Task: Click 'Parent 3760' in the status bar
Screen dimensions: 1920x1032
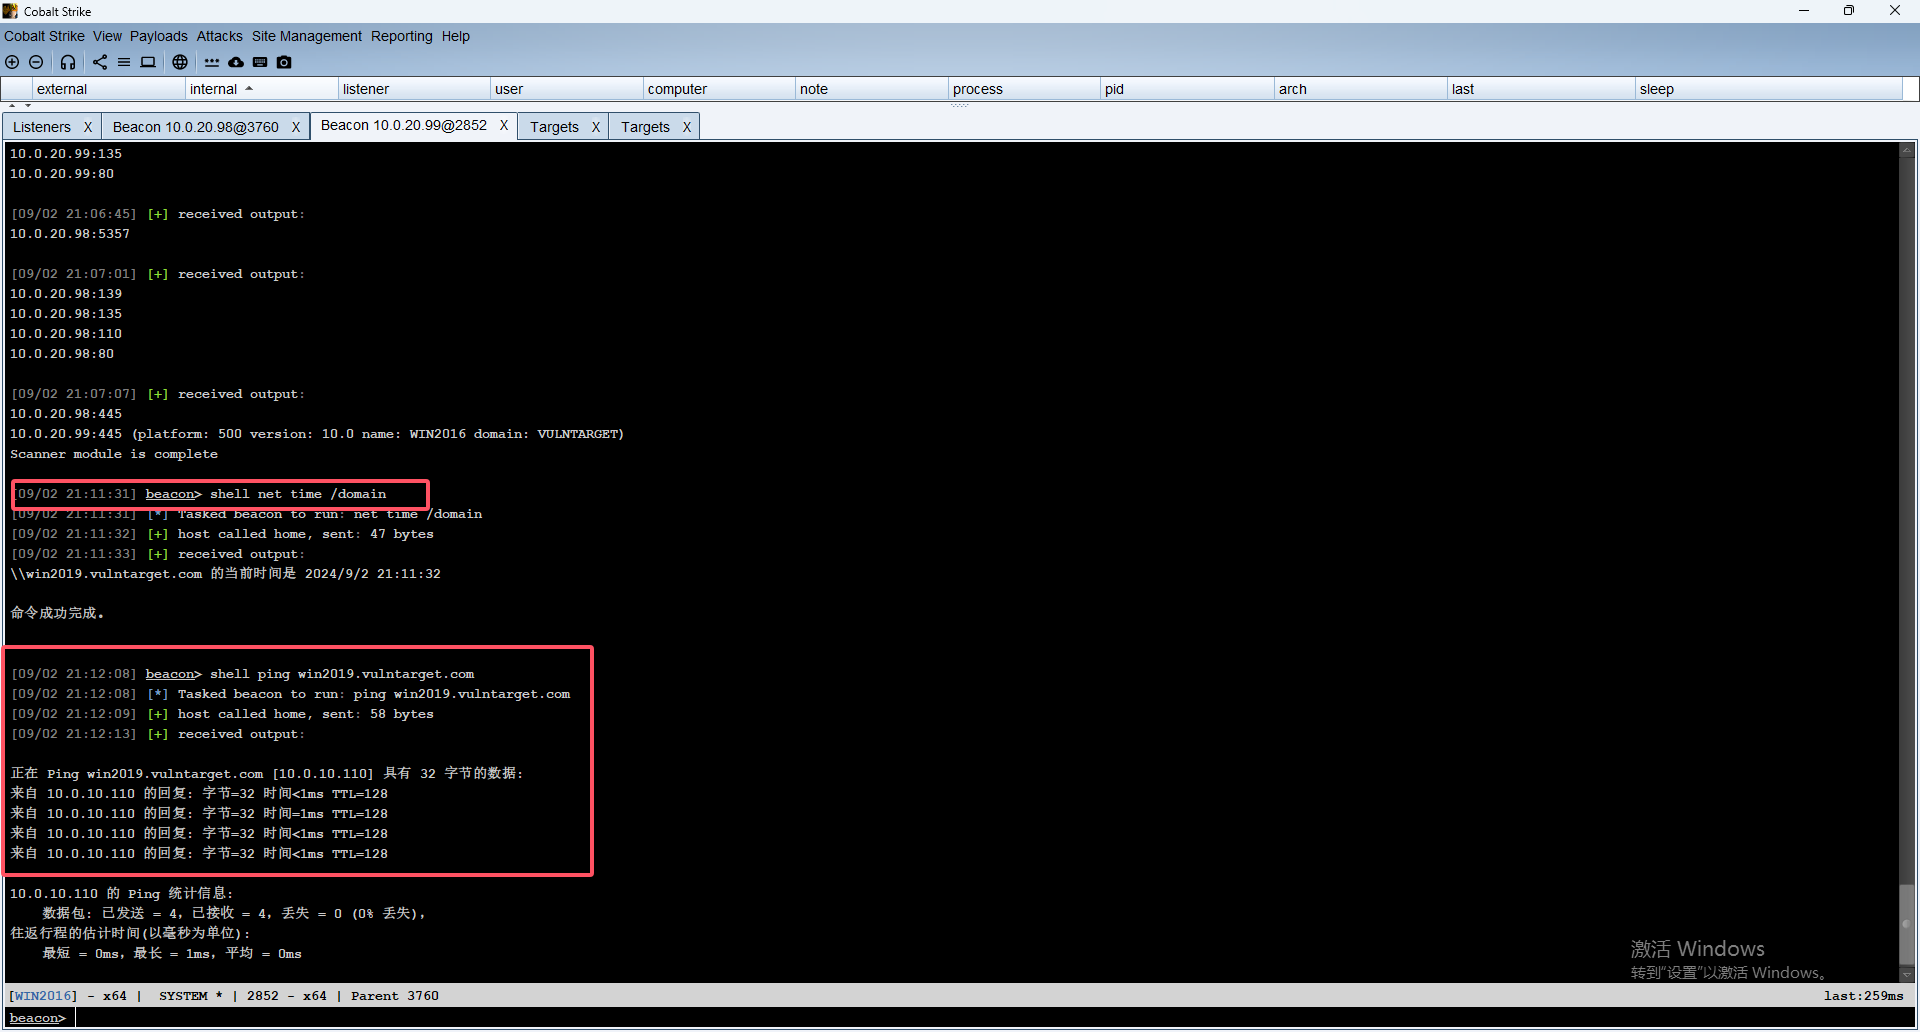Action: (394, 996)
